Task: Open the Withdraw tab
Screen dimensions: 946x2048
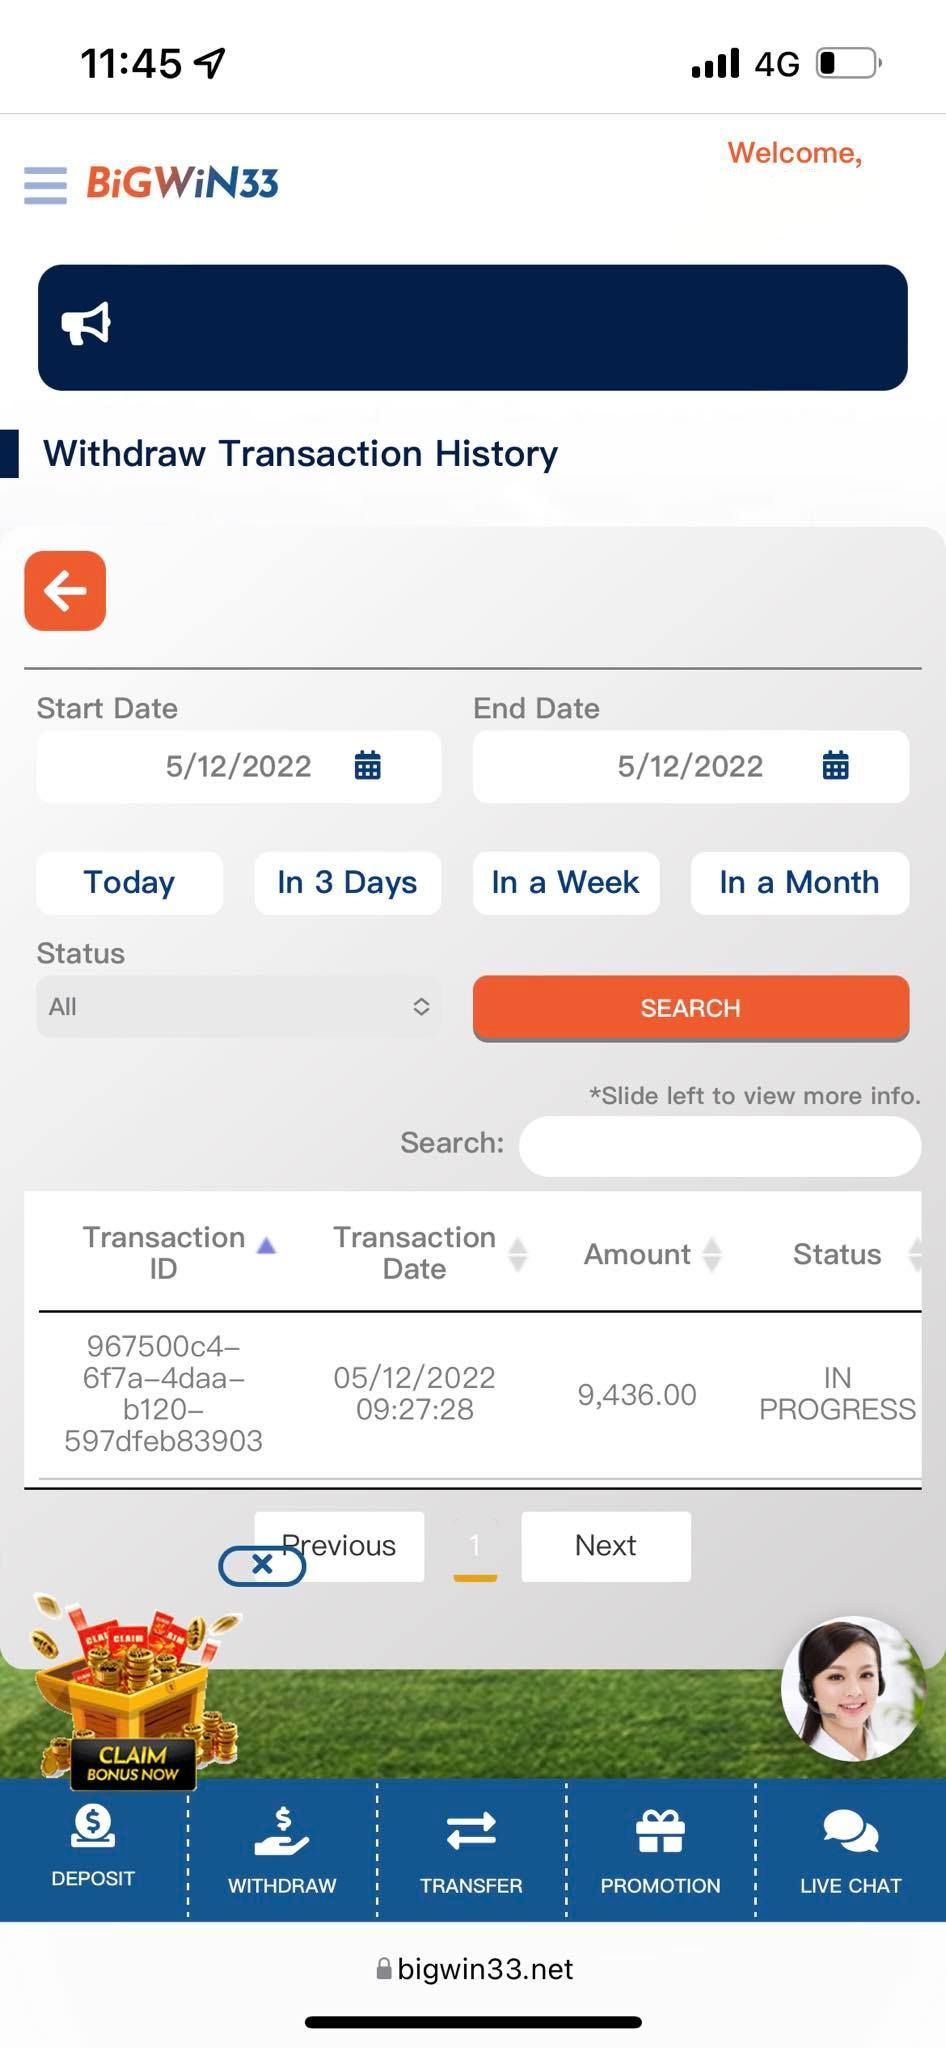Action: [282, 1850]
